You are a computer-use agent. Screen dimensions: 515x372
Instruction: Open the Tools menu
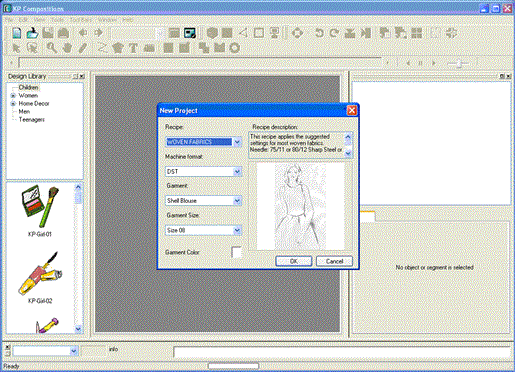[57, 20]
